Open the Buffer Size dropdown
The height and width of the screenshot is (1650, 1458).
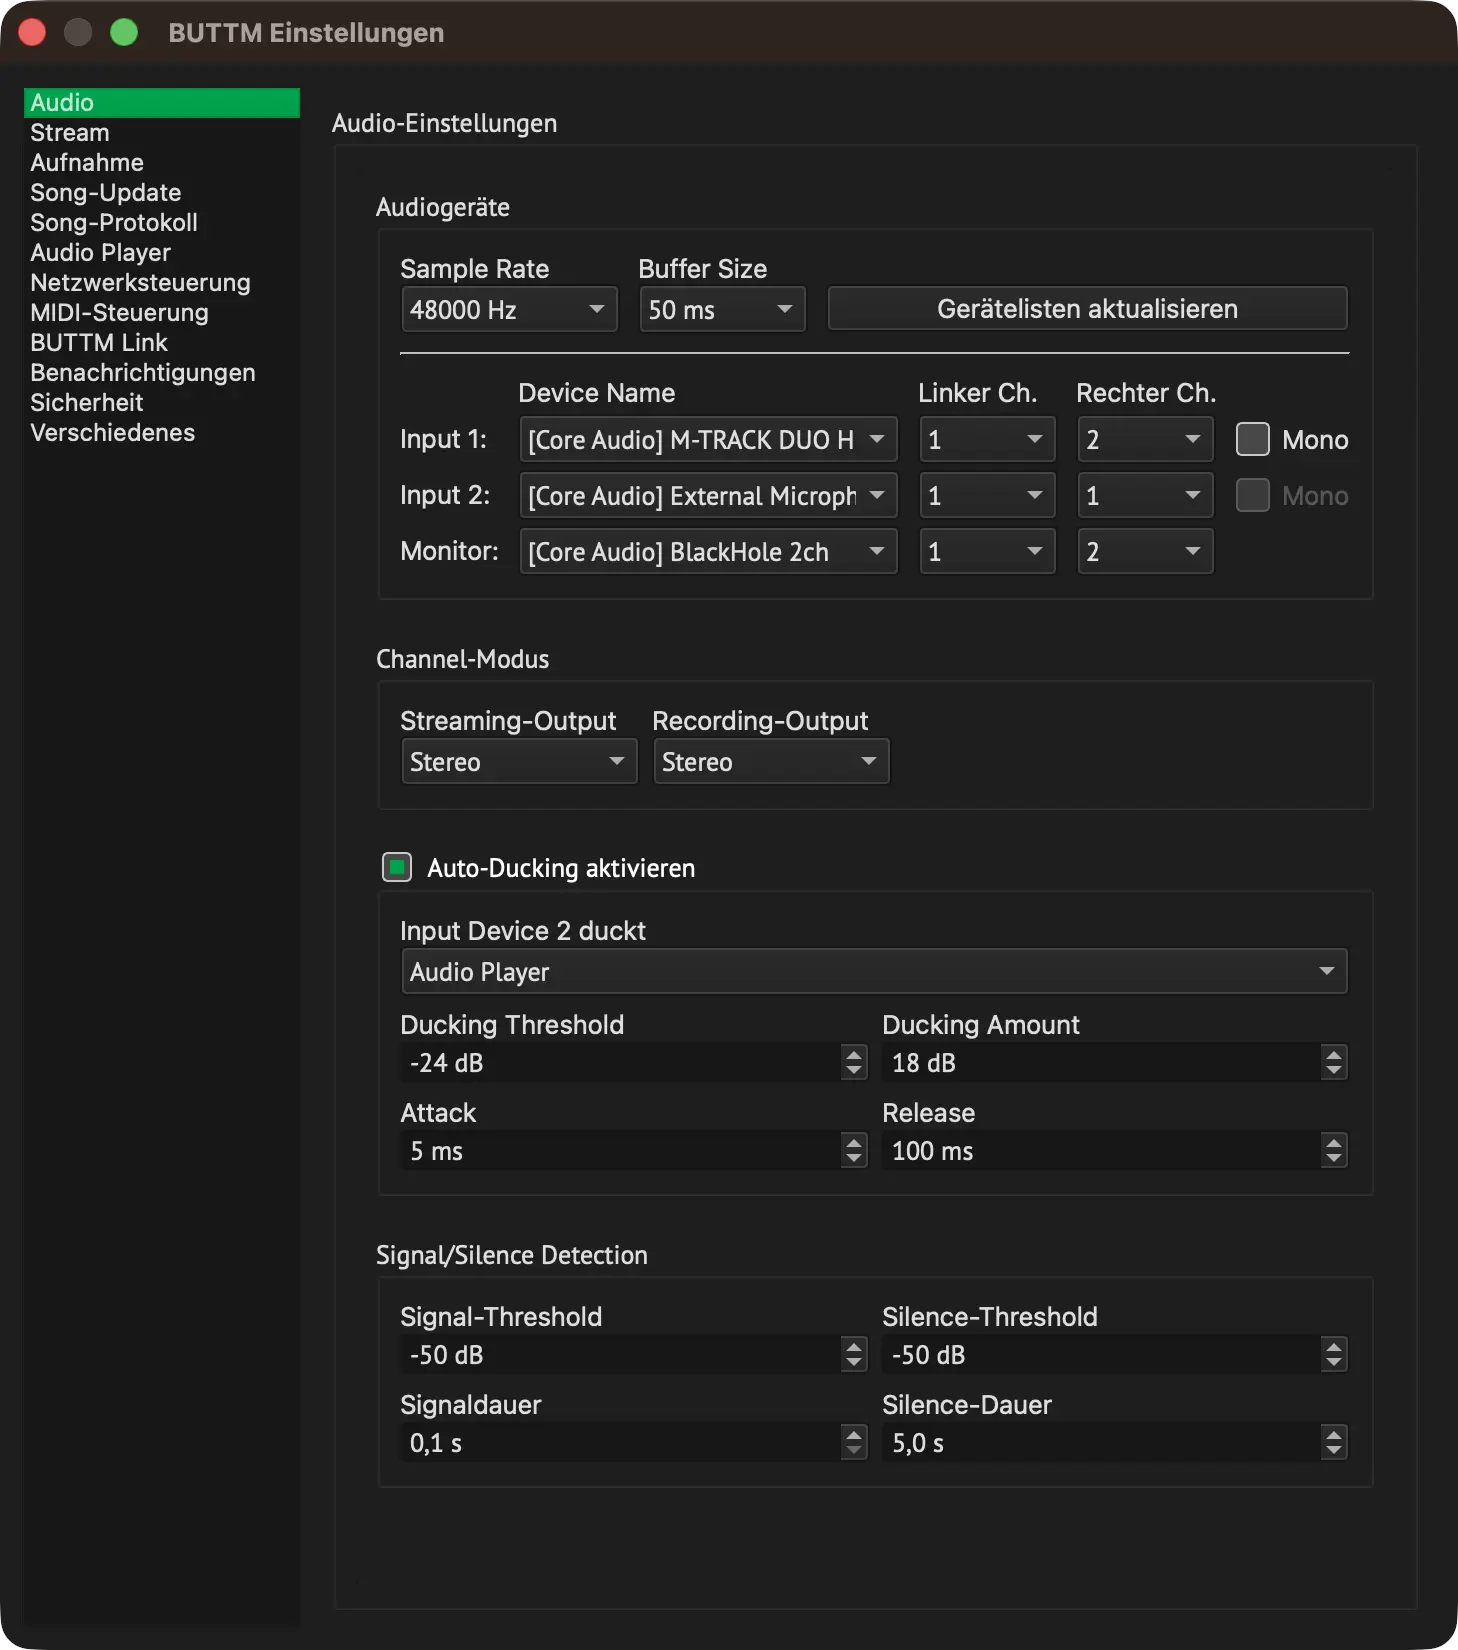point(722,309)
